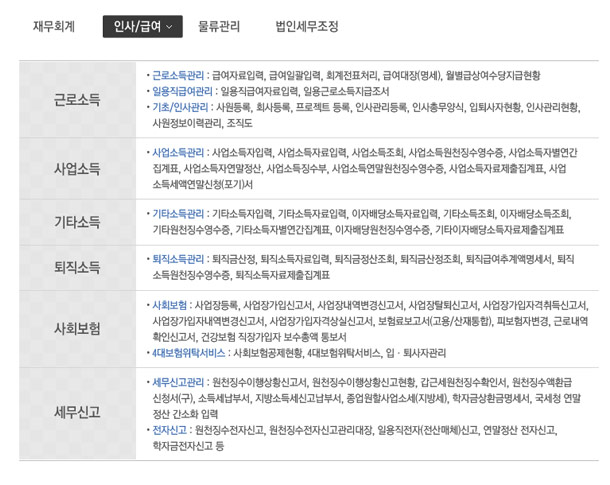Image resolution: width=610 pixels, height=485 pixels.
Task: Click the text 일용근로소득지급조서
Action: tap(346, 91)
